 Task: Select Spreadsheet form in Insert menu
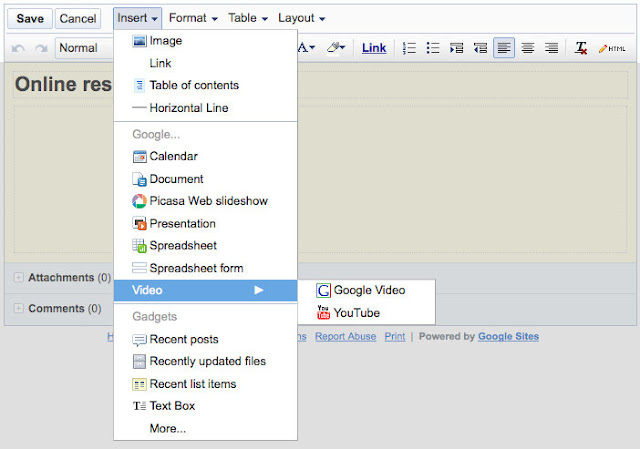coord(196,268)
